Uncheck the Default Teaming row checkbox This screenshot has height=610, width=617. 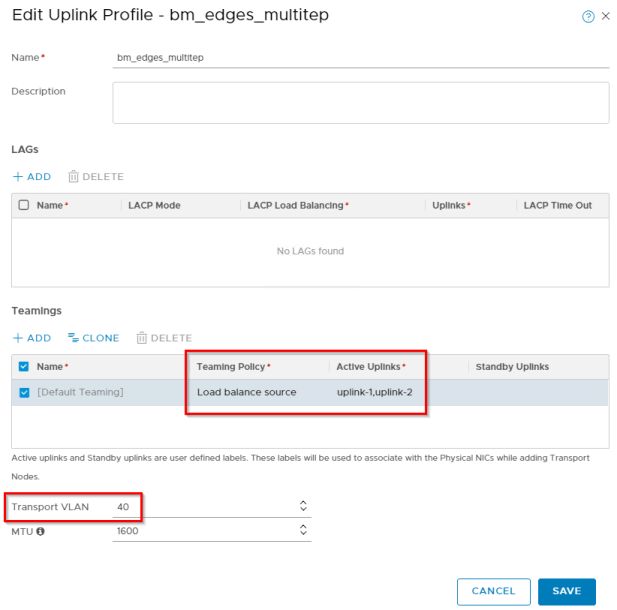pyautogui.click(x=24, y=392)
